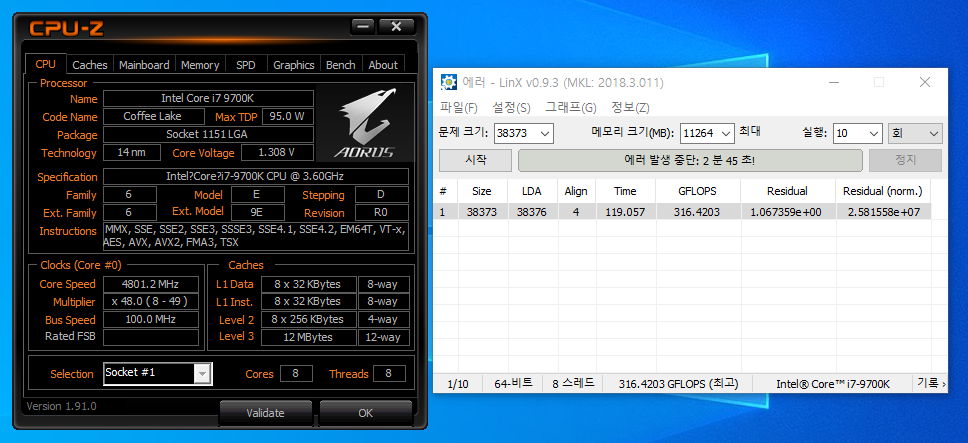Click the Level 2 8 x 256 KBytes field
The width and height of the screenshot is (968, 443).
(309, 320)
